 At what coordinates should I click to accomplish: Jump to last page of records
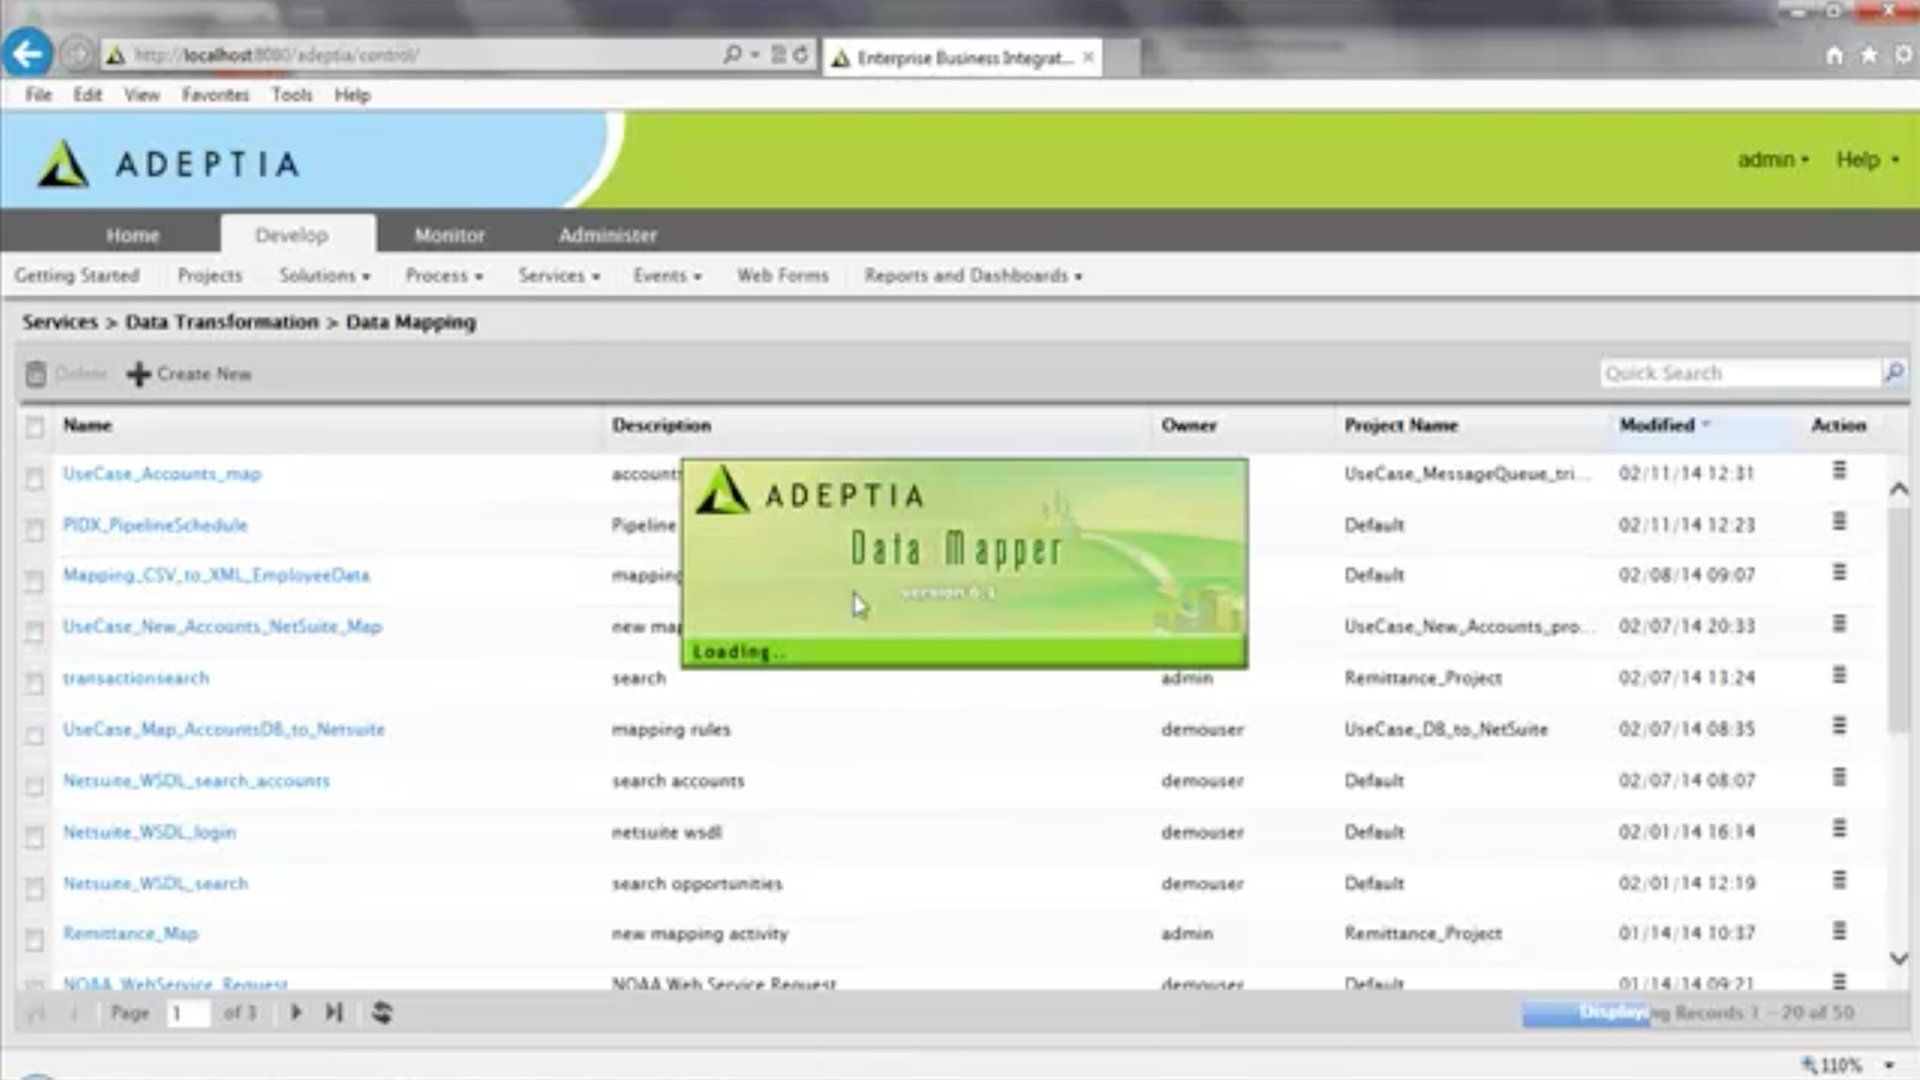coord(334,1013)
